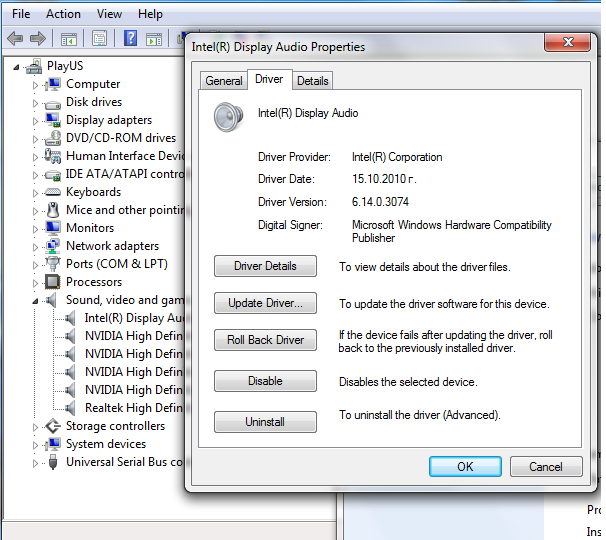
Task: Expand the Keyboards node
Action: tap(35, 193)
